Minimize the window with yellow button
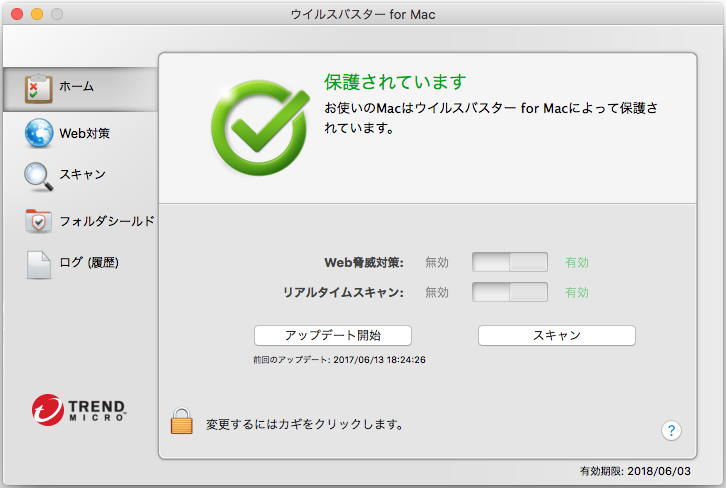The width and height of the screenshot is (726, 488). 37,14
